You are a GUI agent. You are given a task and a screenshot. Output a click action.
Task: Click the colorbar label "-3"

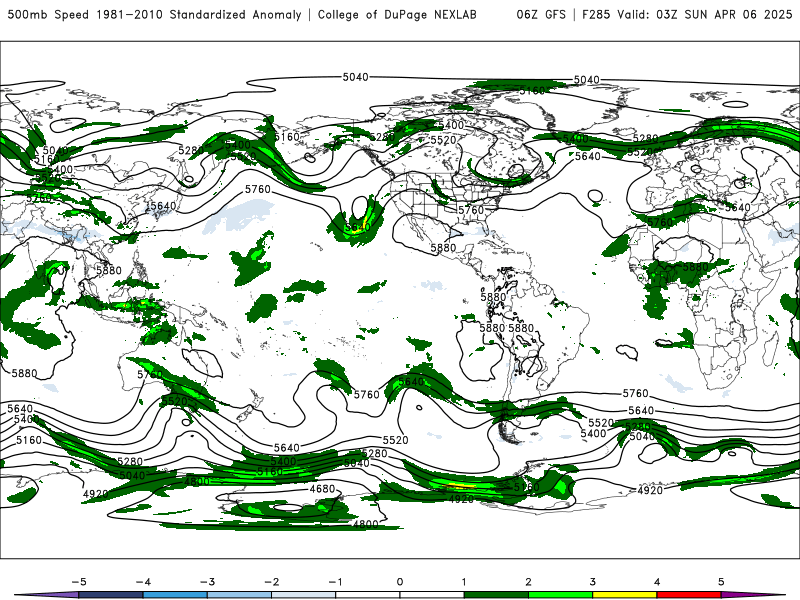tap(207, 582)
